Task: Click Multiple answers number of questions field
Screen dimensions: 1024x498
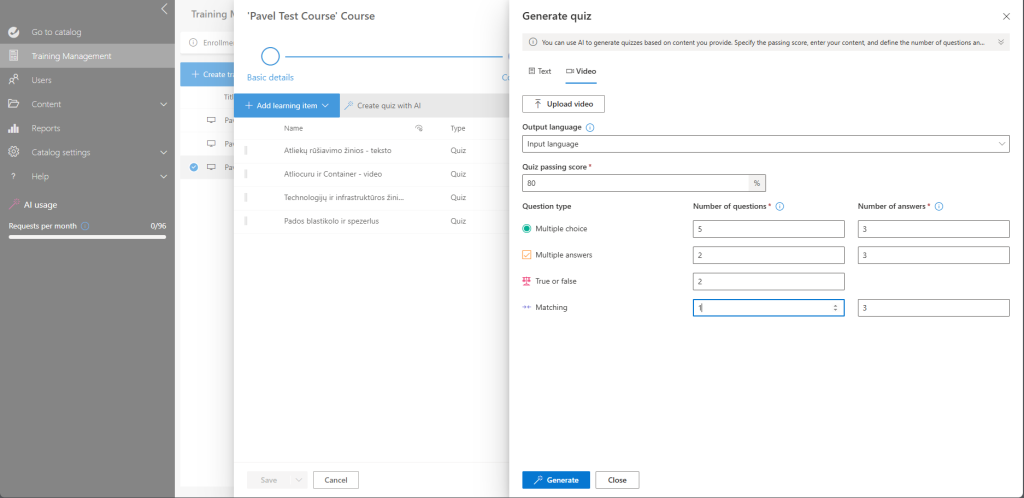Action: click(769, 255)
